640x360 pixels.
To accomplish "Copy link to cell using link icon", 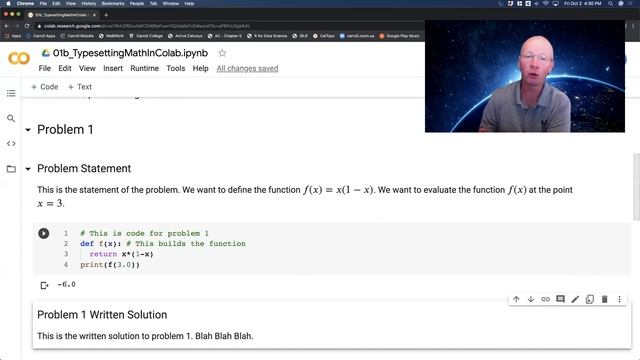I will pyautogui.click(x=545, y=299).
